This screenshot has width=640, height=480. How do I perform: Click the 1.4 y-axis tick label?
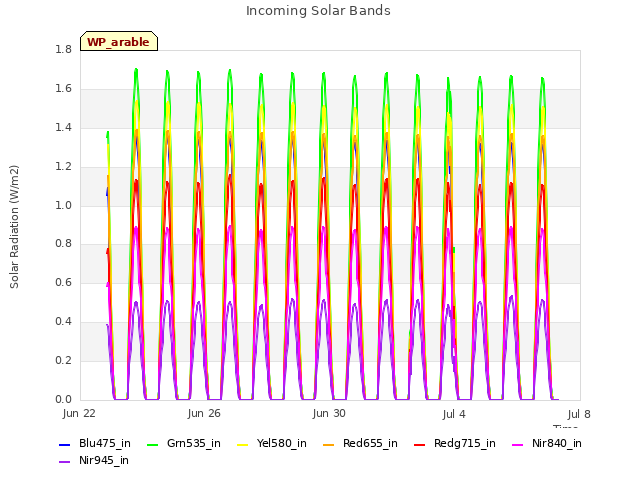(63, 127)
